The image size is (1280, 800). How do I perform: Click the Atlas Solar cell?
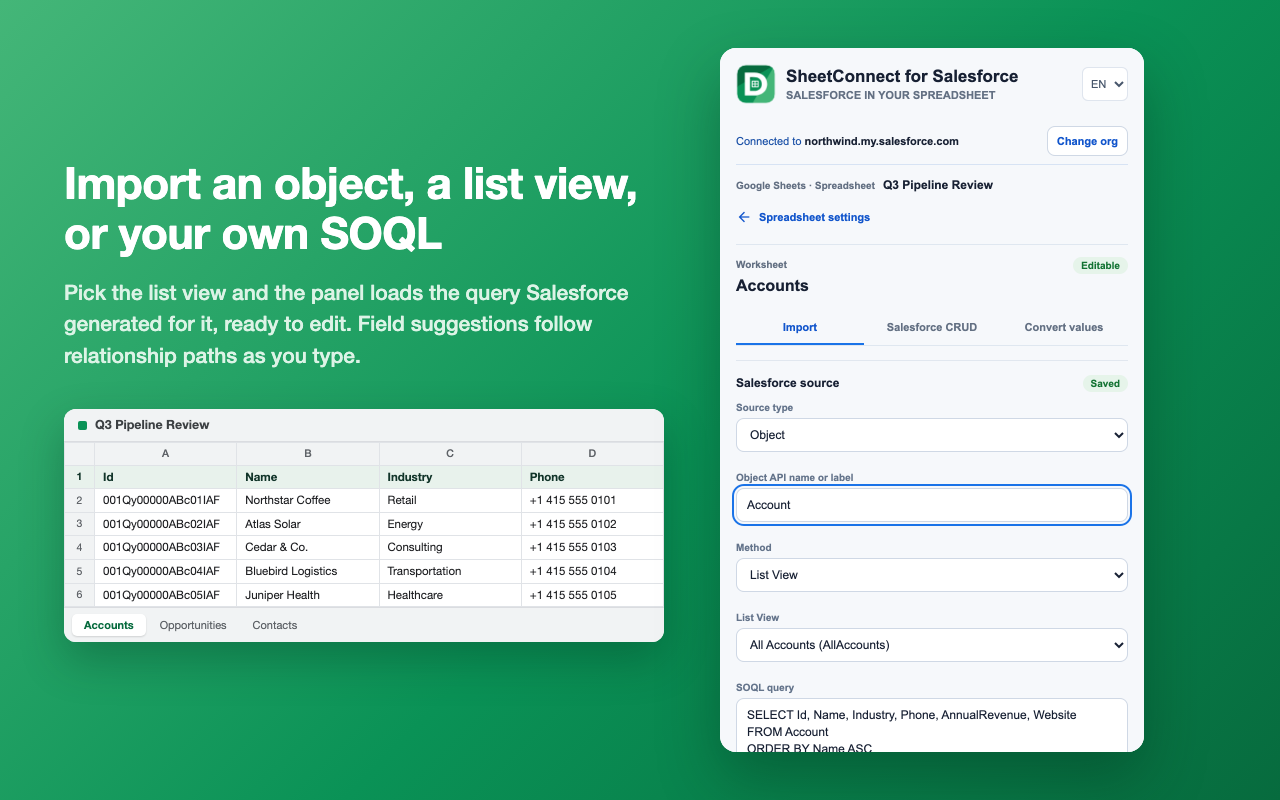click(308, 524)
